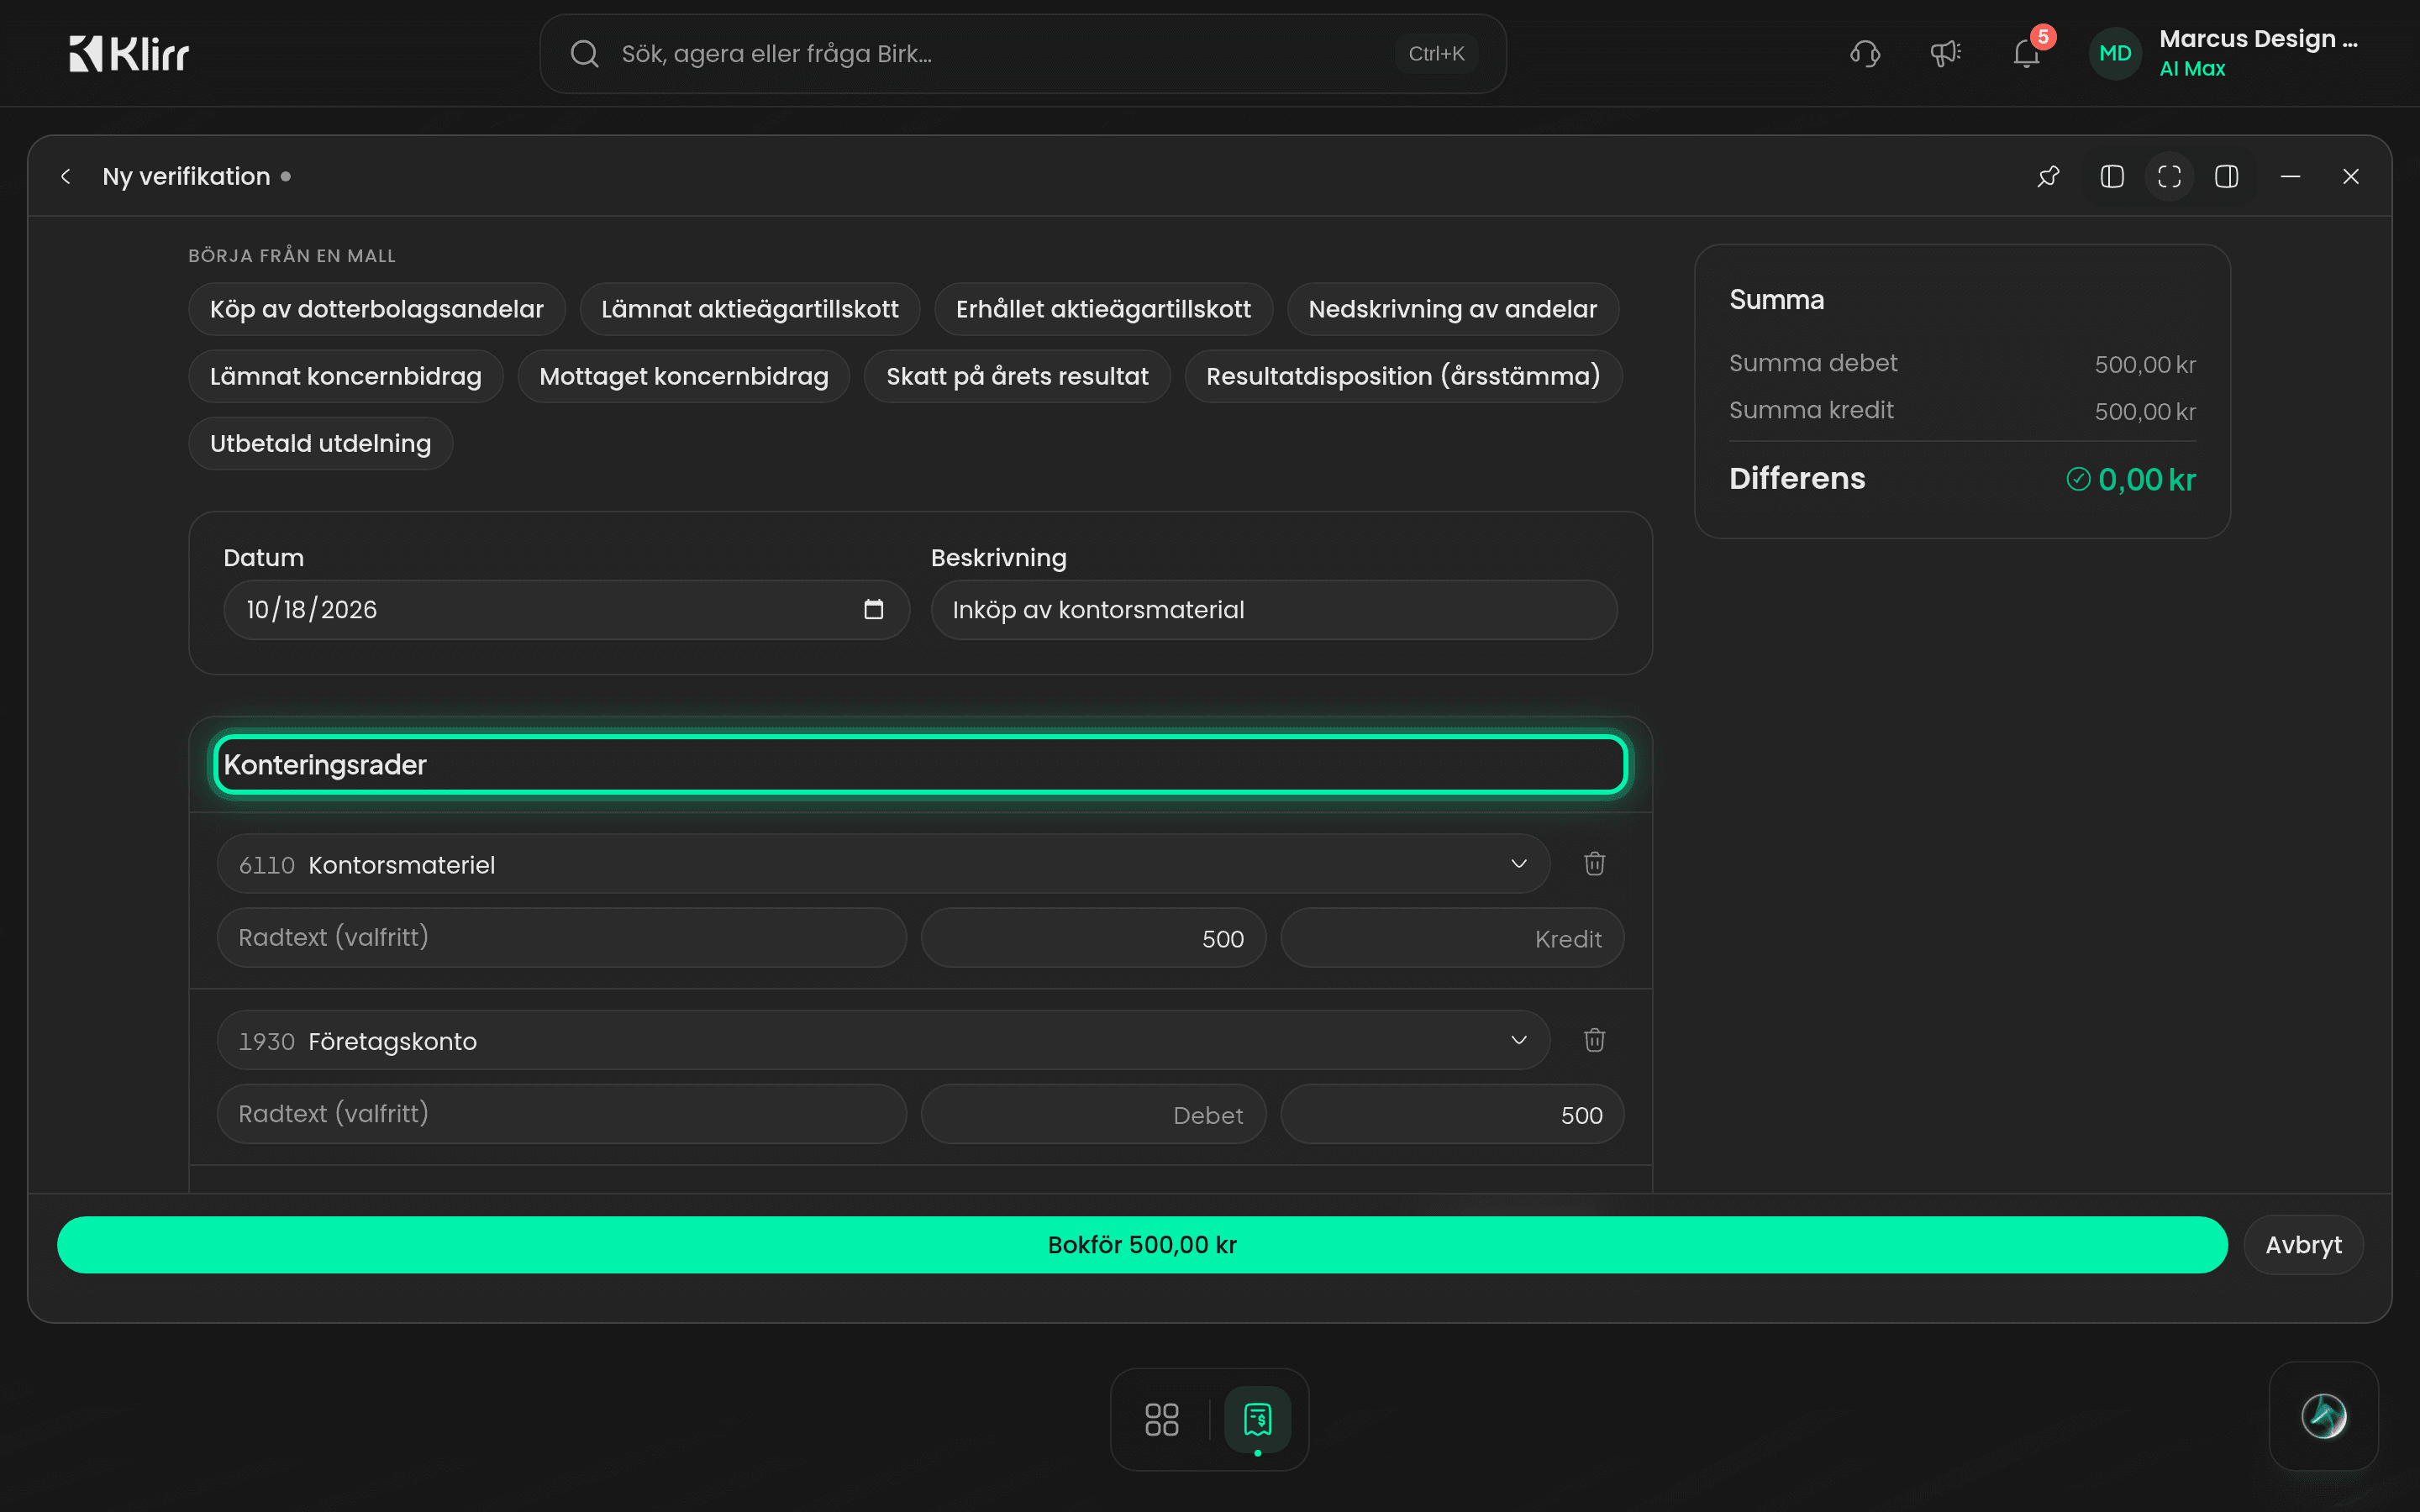
Task: Click the empty Kredit field for Kontorsmateriel
Action: (x=1452, y=938)
